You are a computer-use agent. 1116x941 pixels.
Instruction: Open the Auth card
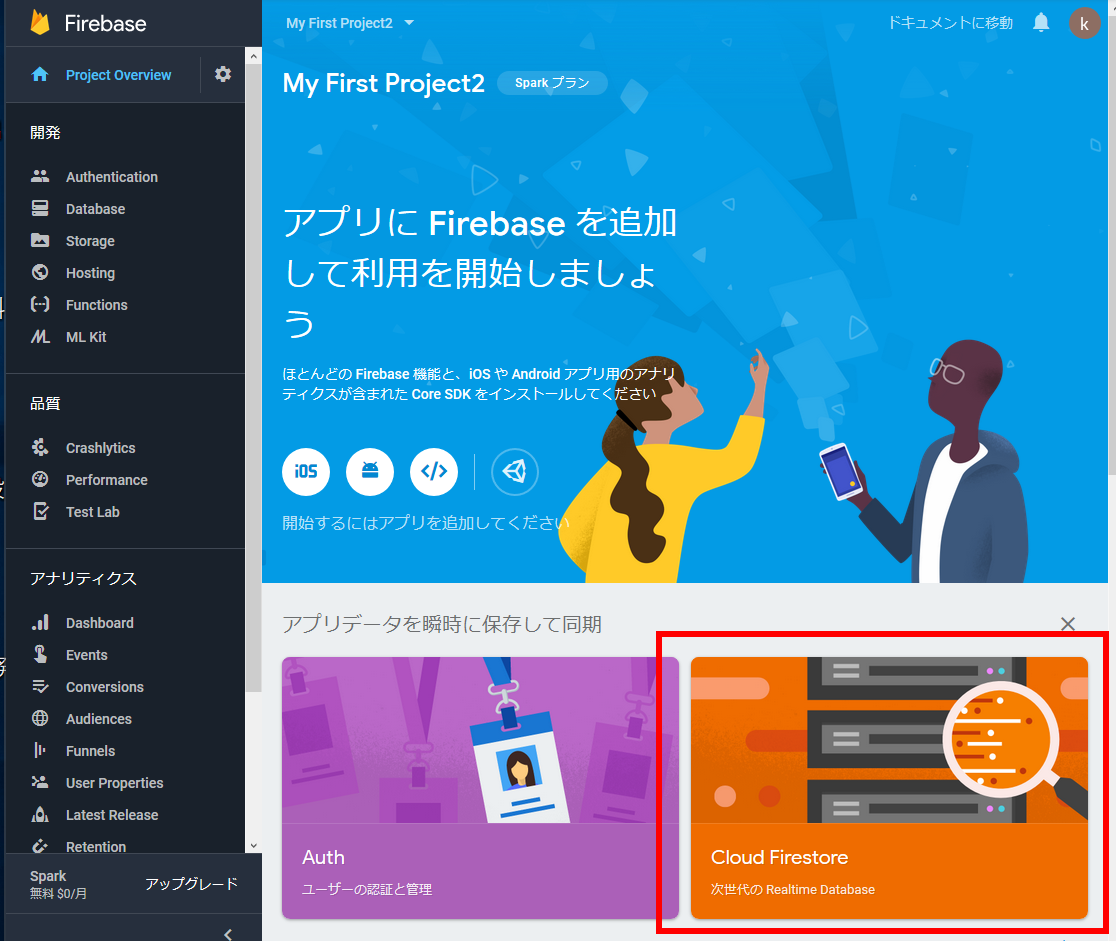pos(480,787)
